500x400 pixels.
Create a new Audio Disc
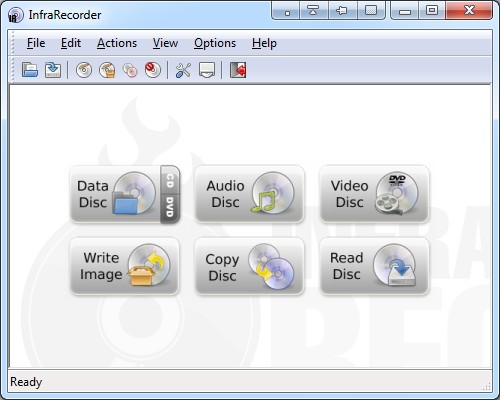pos(249,194)
